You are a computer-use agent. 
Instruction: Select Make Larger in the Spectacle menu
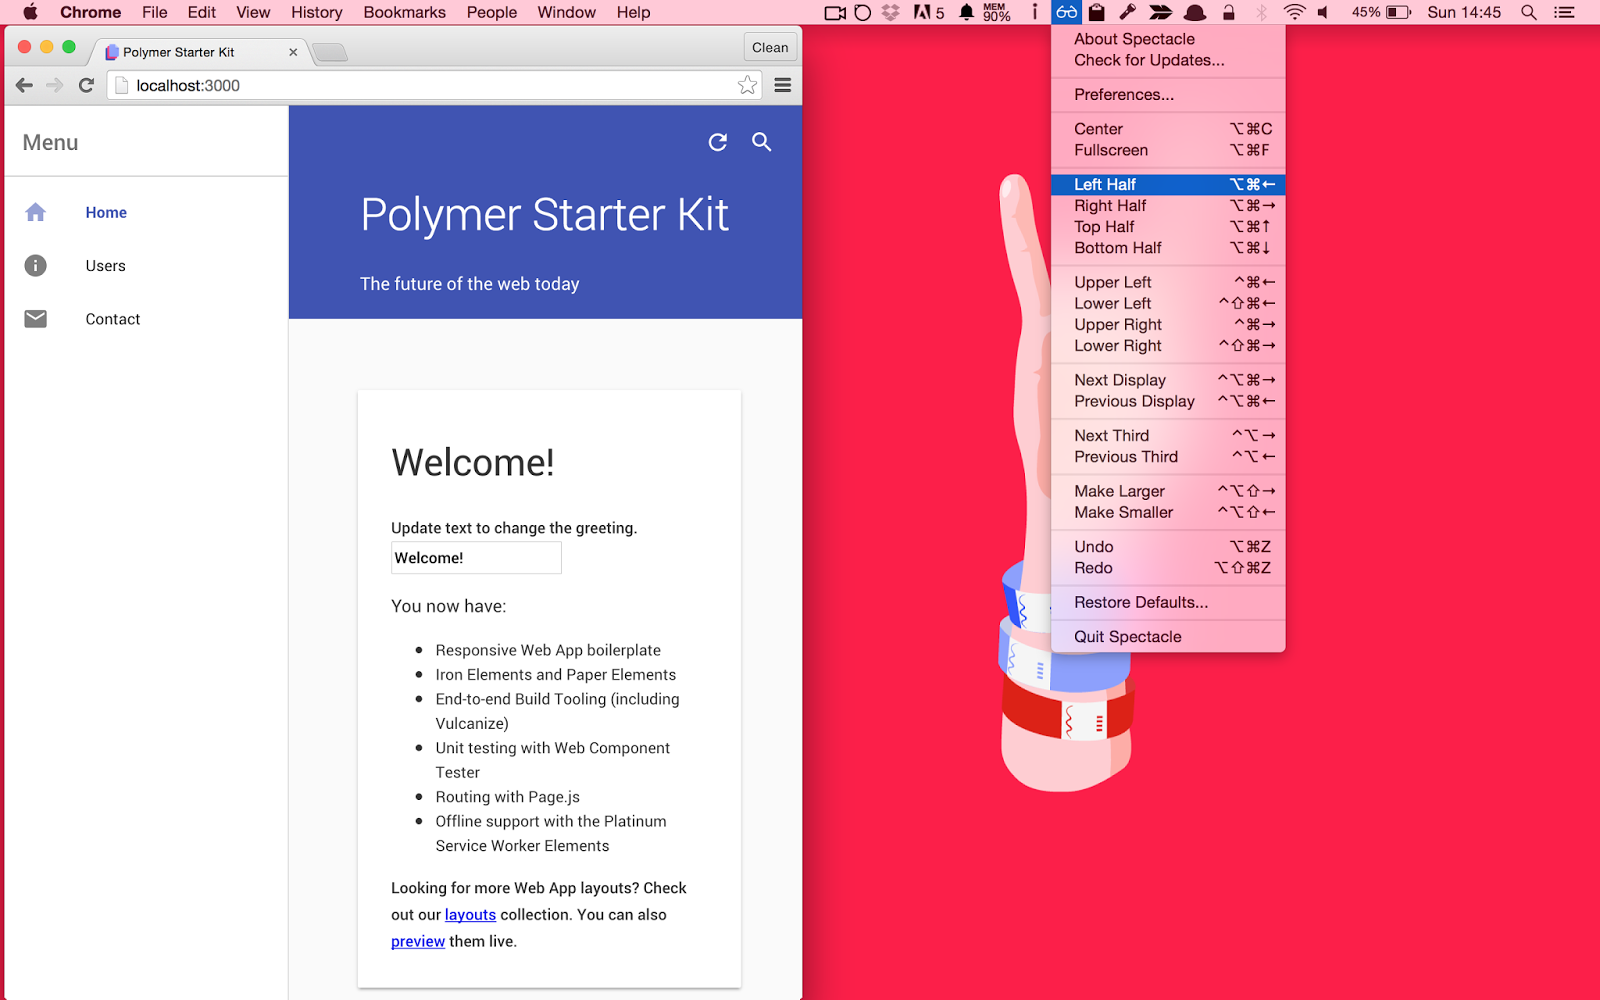click(1168, 490)
